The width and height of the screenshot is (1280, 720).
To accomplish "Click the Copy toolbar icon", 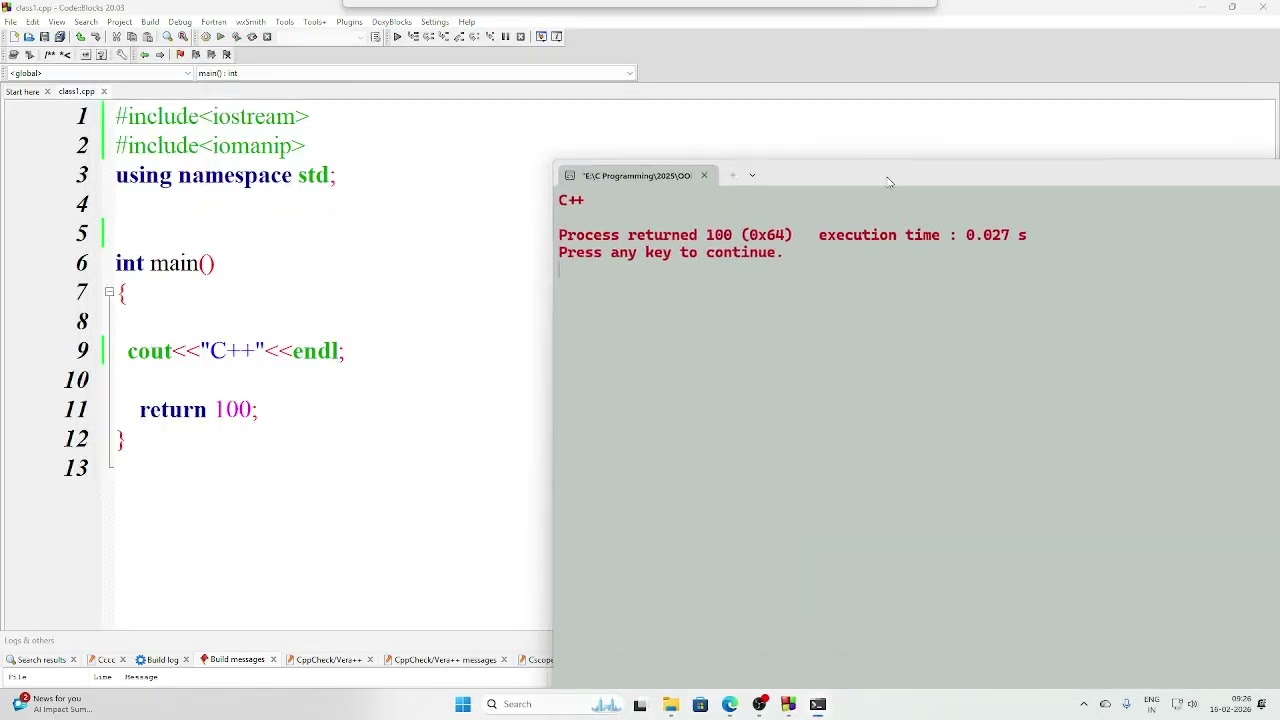I will [132, 37].
